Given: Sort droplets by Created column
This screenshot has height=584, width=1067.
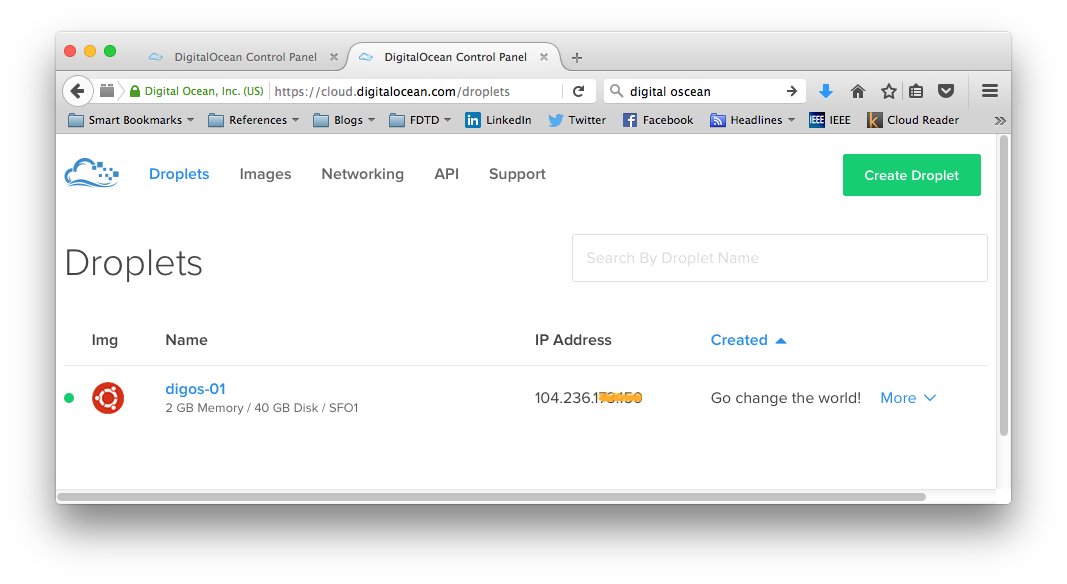Looking at the screenshot, I should (748, 340).
